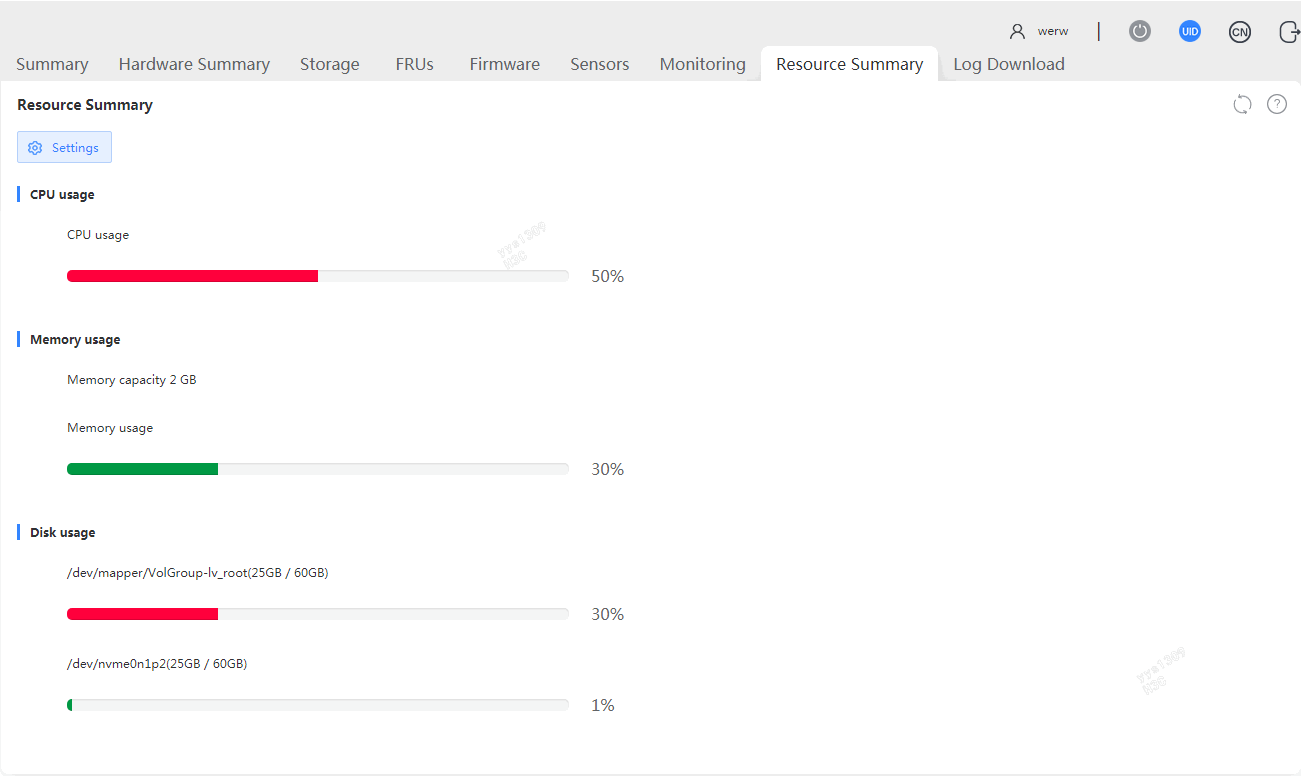Click the gear icon in Settings

click(x=35, y=148)
